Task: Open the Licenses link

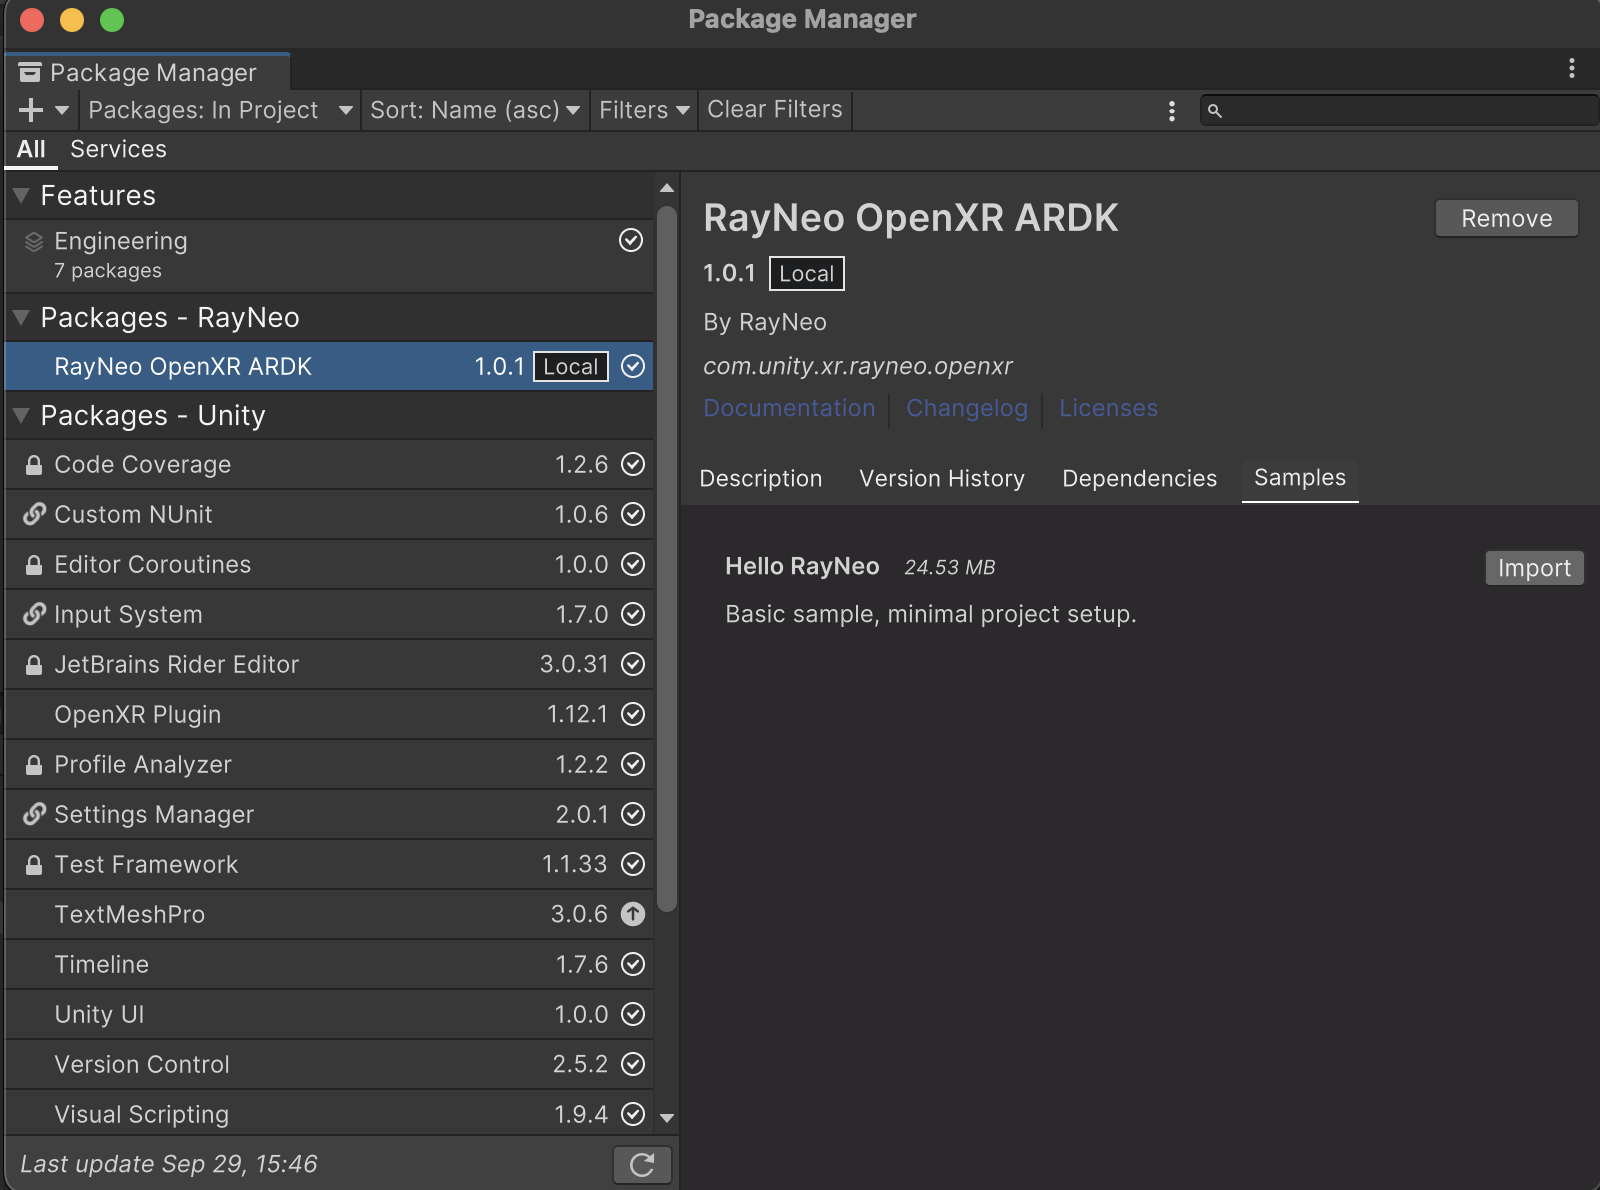Action: (1108, 408)
